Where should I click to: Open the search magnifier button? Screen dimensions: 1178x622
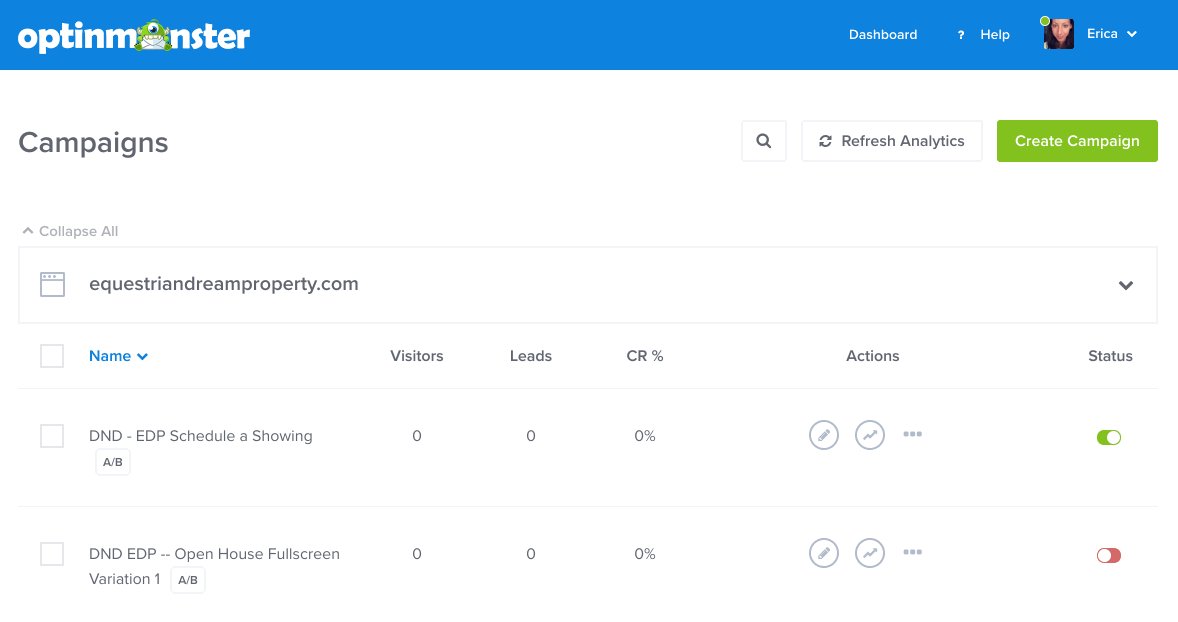pyautogui.click(x=764, y=141)
